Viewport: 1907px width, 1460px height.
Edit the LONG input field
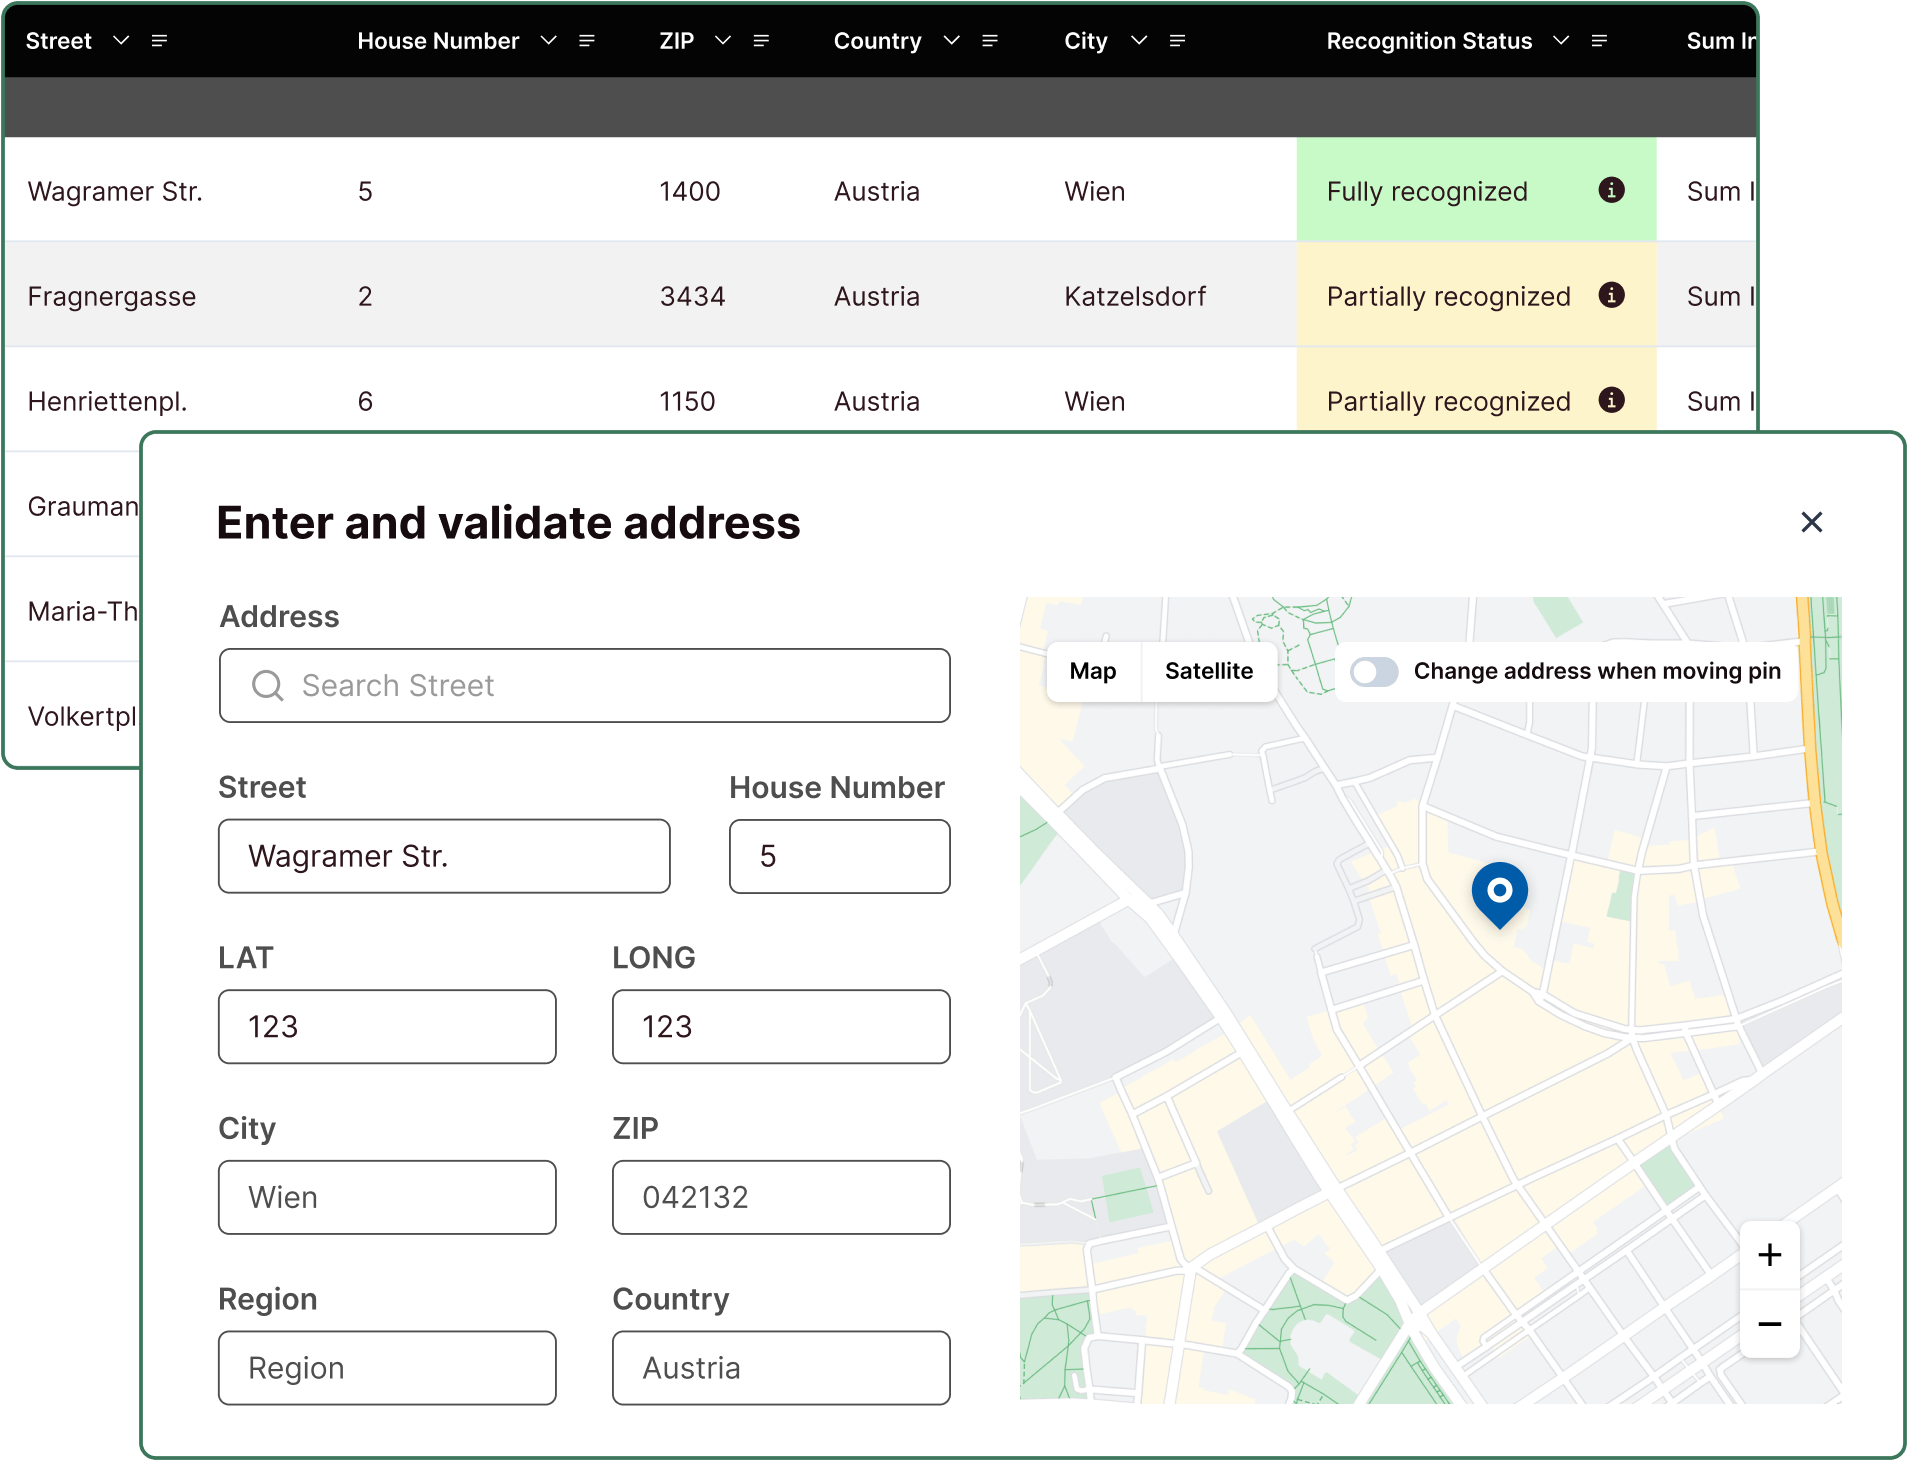coord(781,1027)
